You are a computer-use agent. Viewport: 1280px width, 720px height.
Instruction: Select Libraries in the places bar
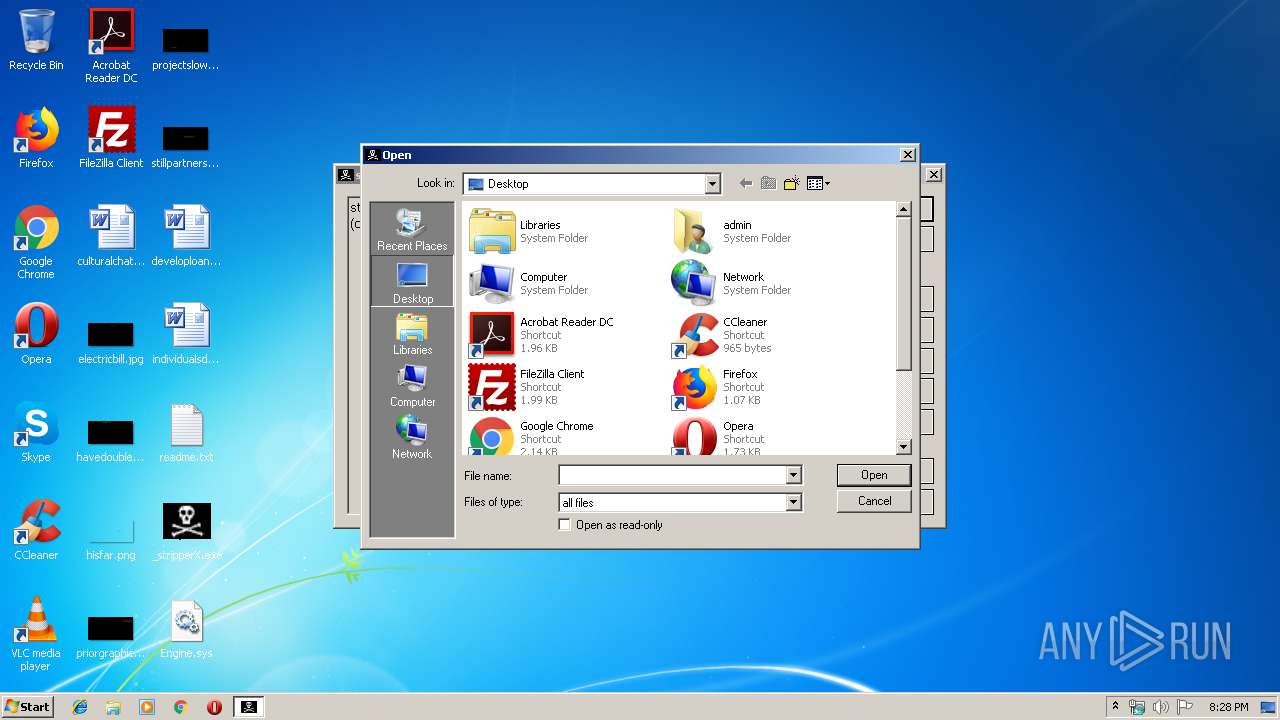point(412,335)
